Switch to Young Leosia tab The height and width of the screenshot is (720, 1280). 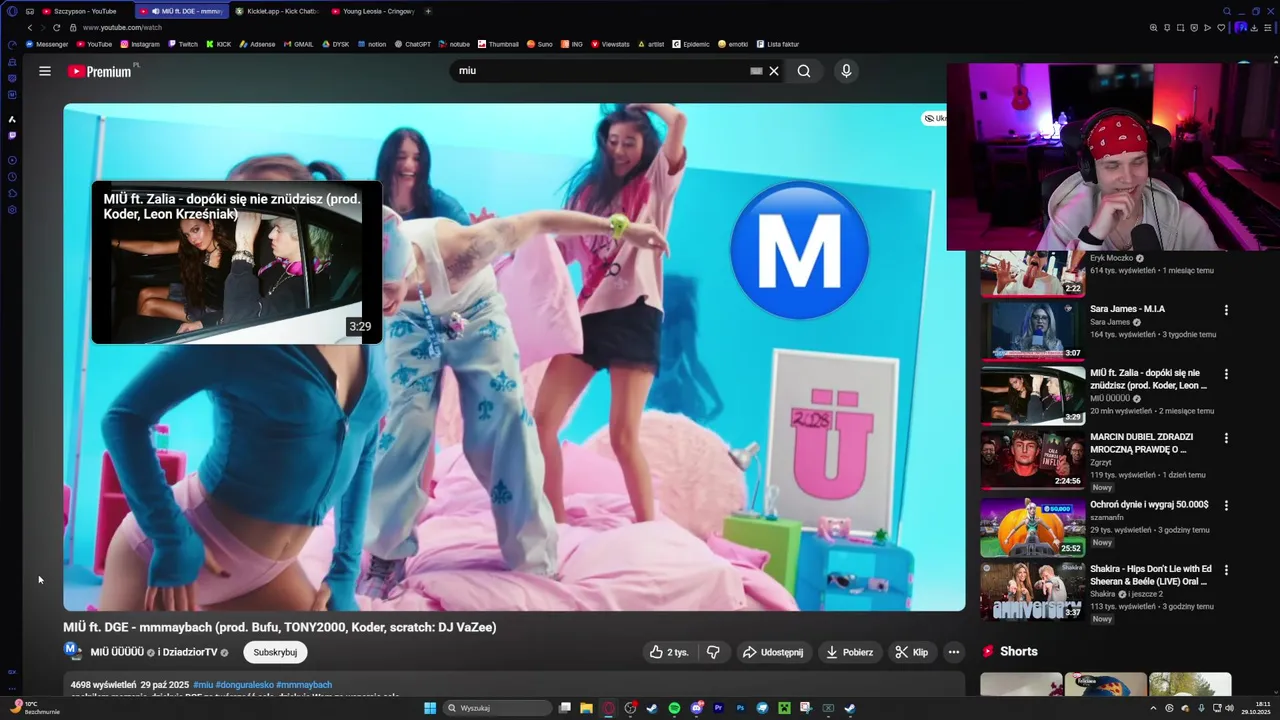click(373, 11)
